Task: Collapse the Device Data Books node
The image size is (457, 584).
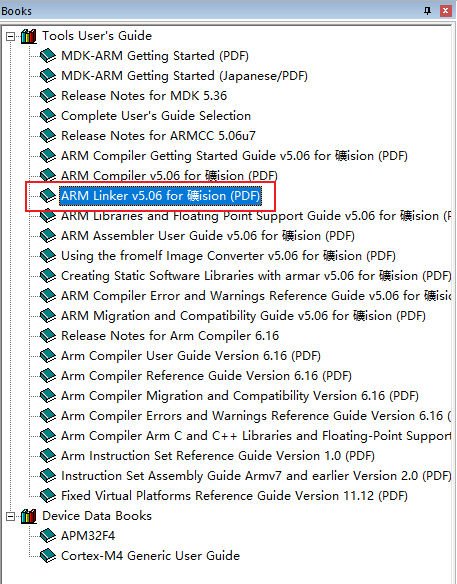Action: coord(10,516)
